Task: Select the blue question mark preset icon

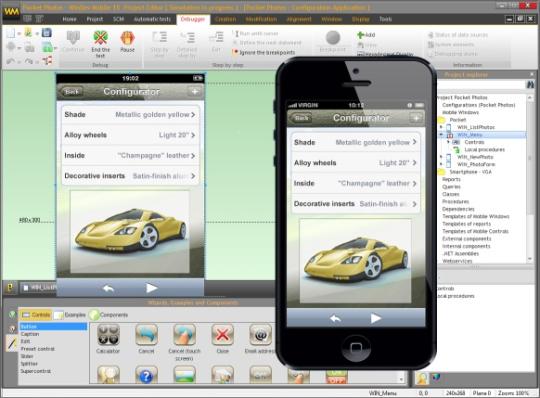Action: 146,375
